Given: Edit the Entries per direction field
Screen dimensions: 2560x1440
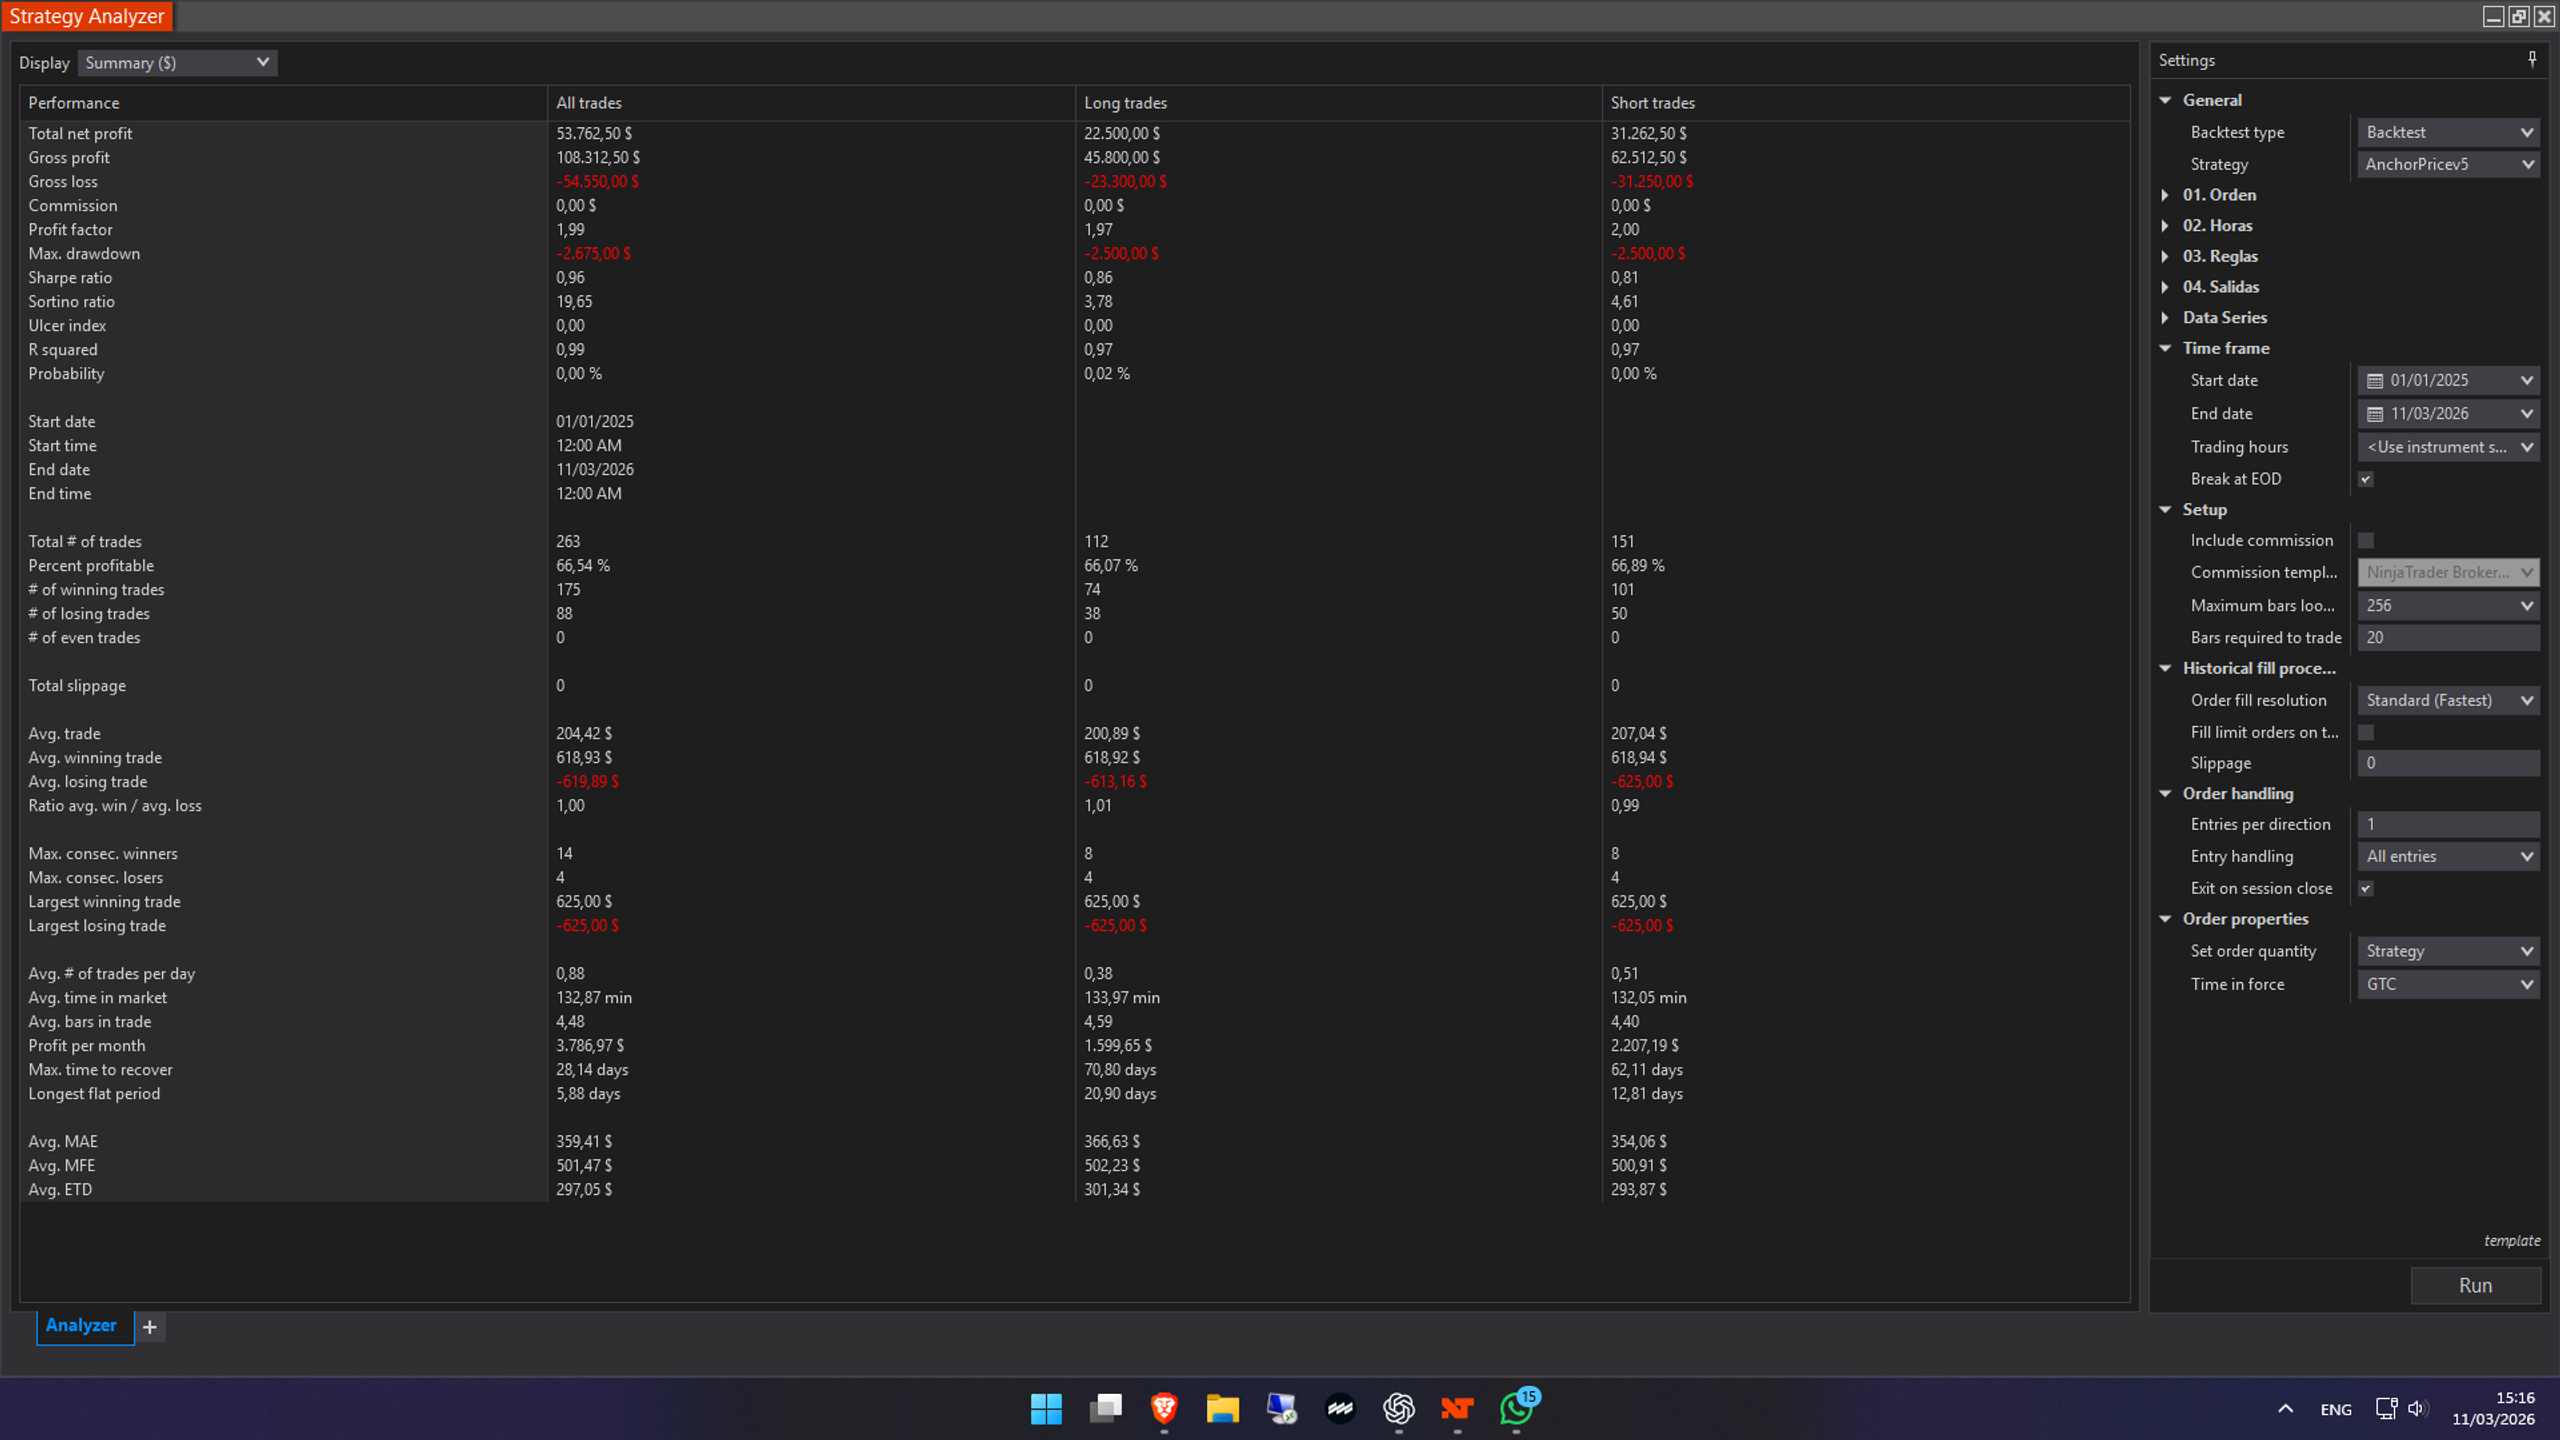Looking at the screenshot, I should tap(2448, 825).
